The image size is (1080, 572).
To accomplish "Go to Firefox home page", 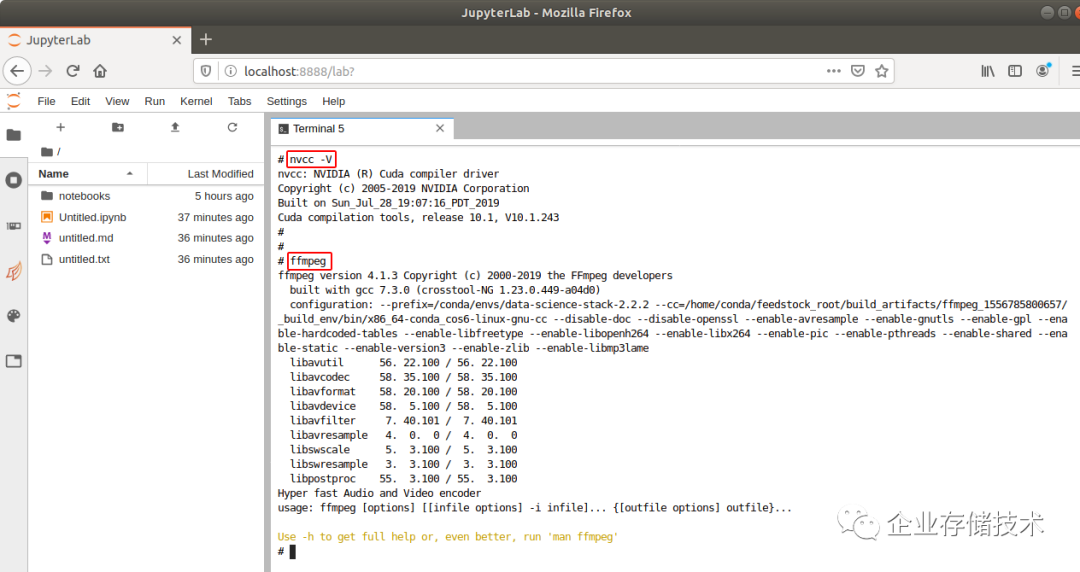I will pyautogui.click(x=100, y=71).
